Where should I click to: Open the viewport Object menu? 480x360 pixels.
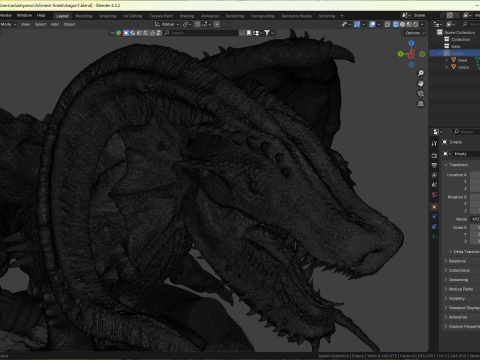point(69,24)
